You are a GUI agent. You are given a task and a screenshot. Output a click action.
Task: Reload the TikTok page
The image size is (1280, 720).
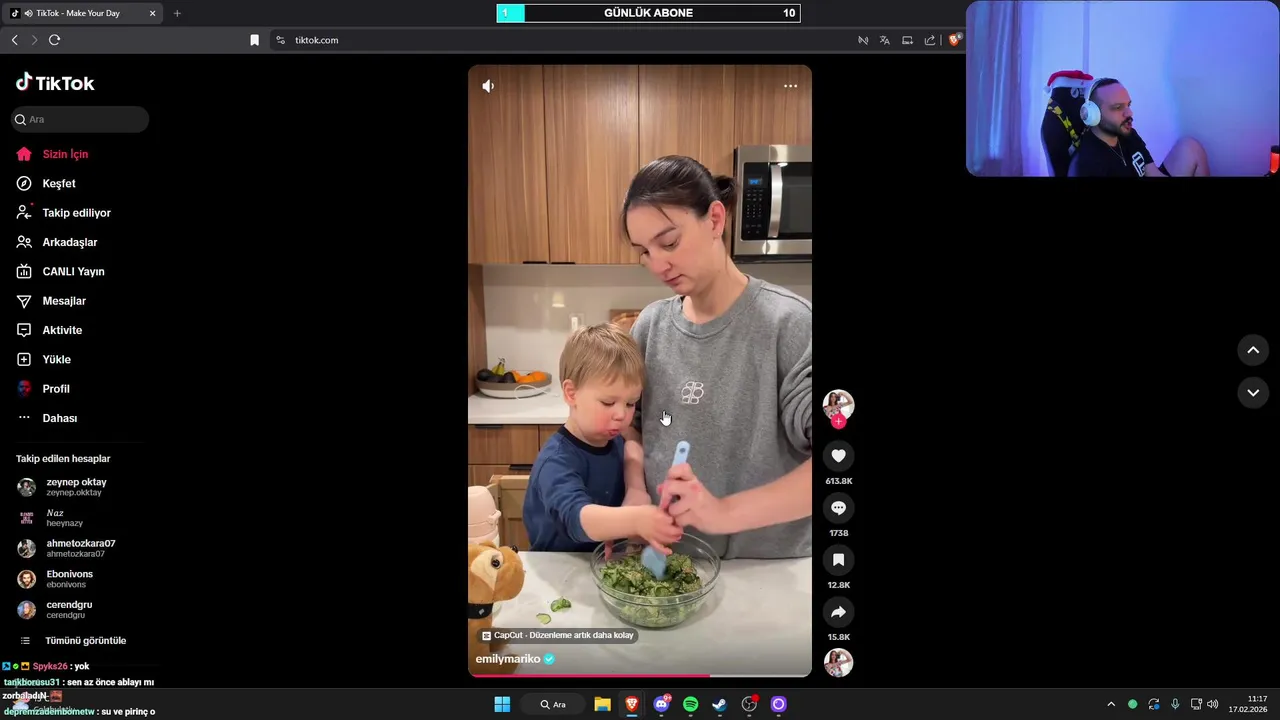point(55,40)
